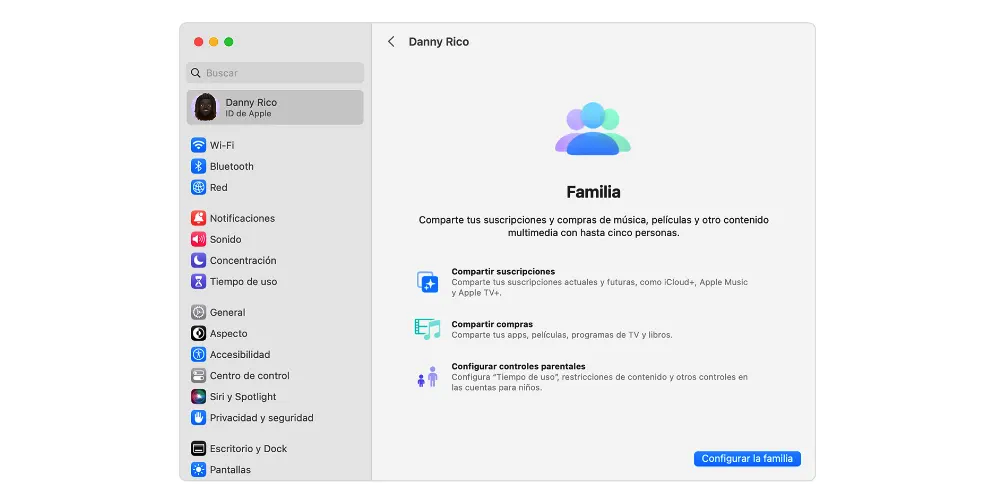
Task: Open the Privacidad y seguridad label
Action: click(261, 418)
